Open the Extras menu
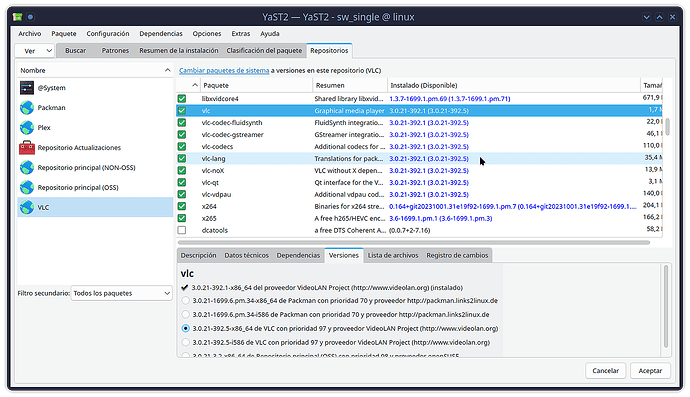 (241, 33)
